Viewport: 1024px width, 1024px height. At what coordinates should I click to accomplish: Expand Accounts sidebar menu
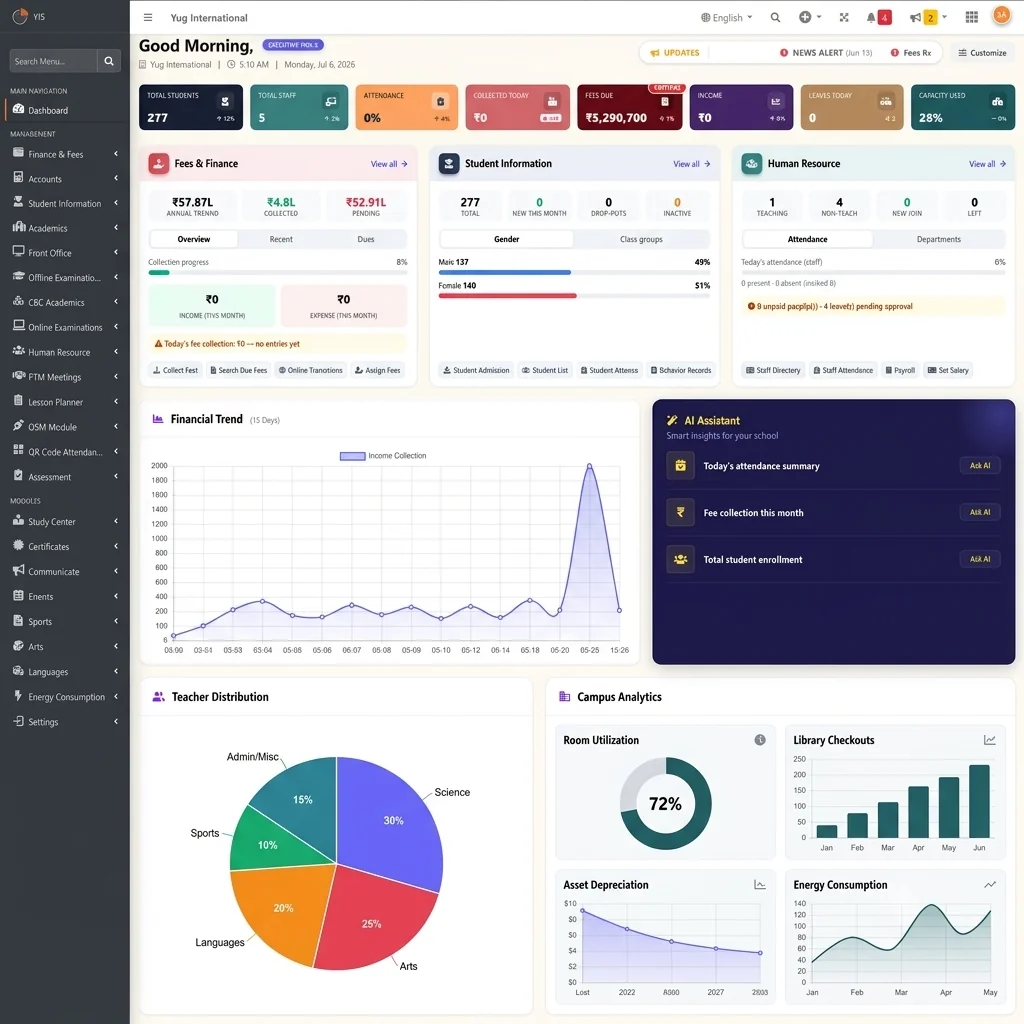[65, 179]
